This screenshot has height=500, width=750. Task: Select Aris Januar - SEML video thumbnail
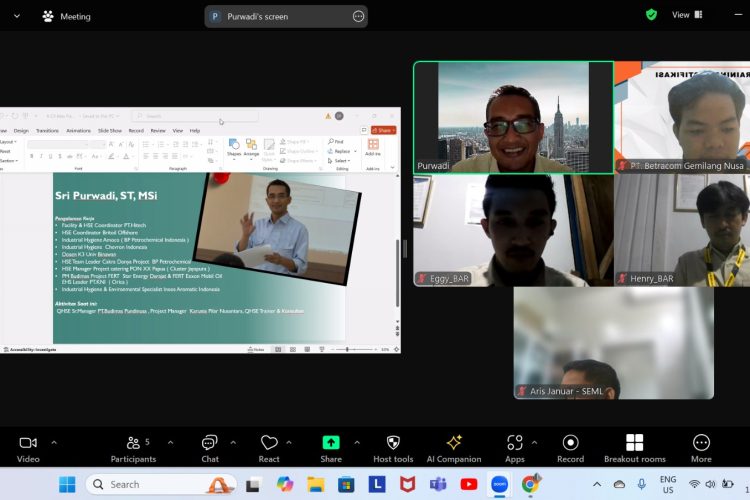pyautogui.click(x=614, y=343)
